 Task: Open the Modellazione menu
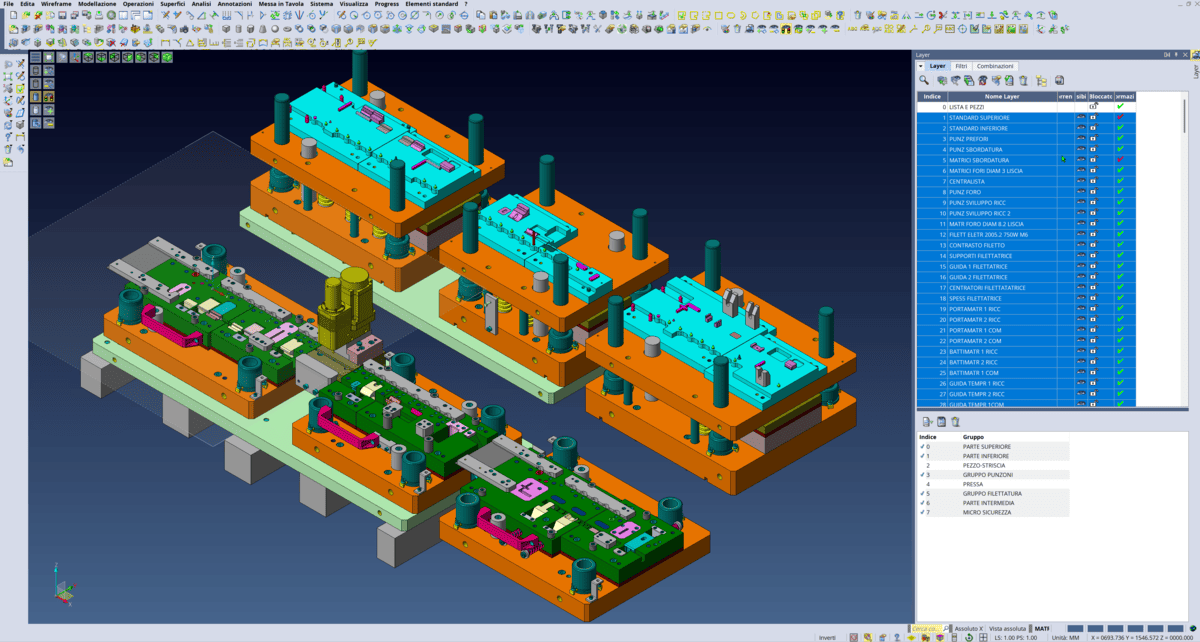pyautogui.click(x=97, y=4)
